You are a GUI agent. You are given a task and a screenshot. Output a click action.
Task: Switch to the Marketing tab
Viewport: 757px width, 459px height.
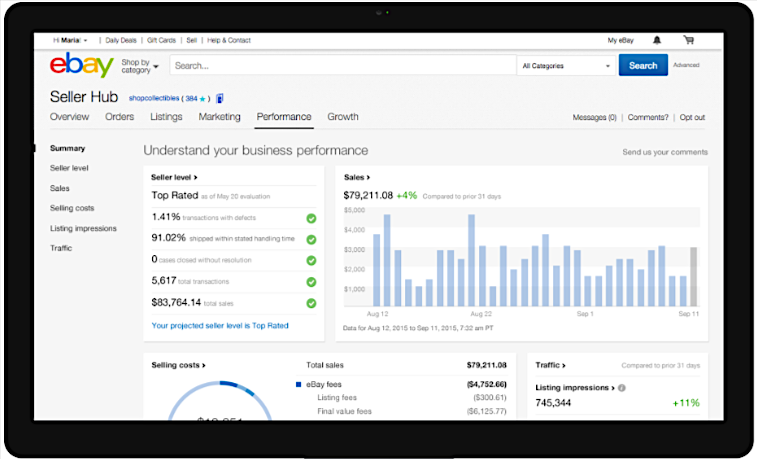[219, 117]
